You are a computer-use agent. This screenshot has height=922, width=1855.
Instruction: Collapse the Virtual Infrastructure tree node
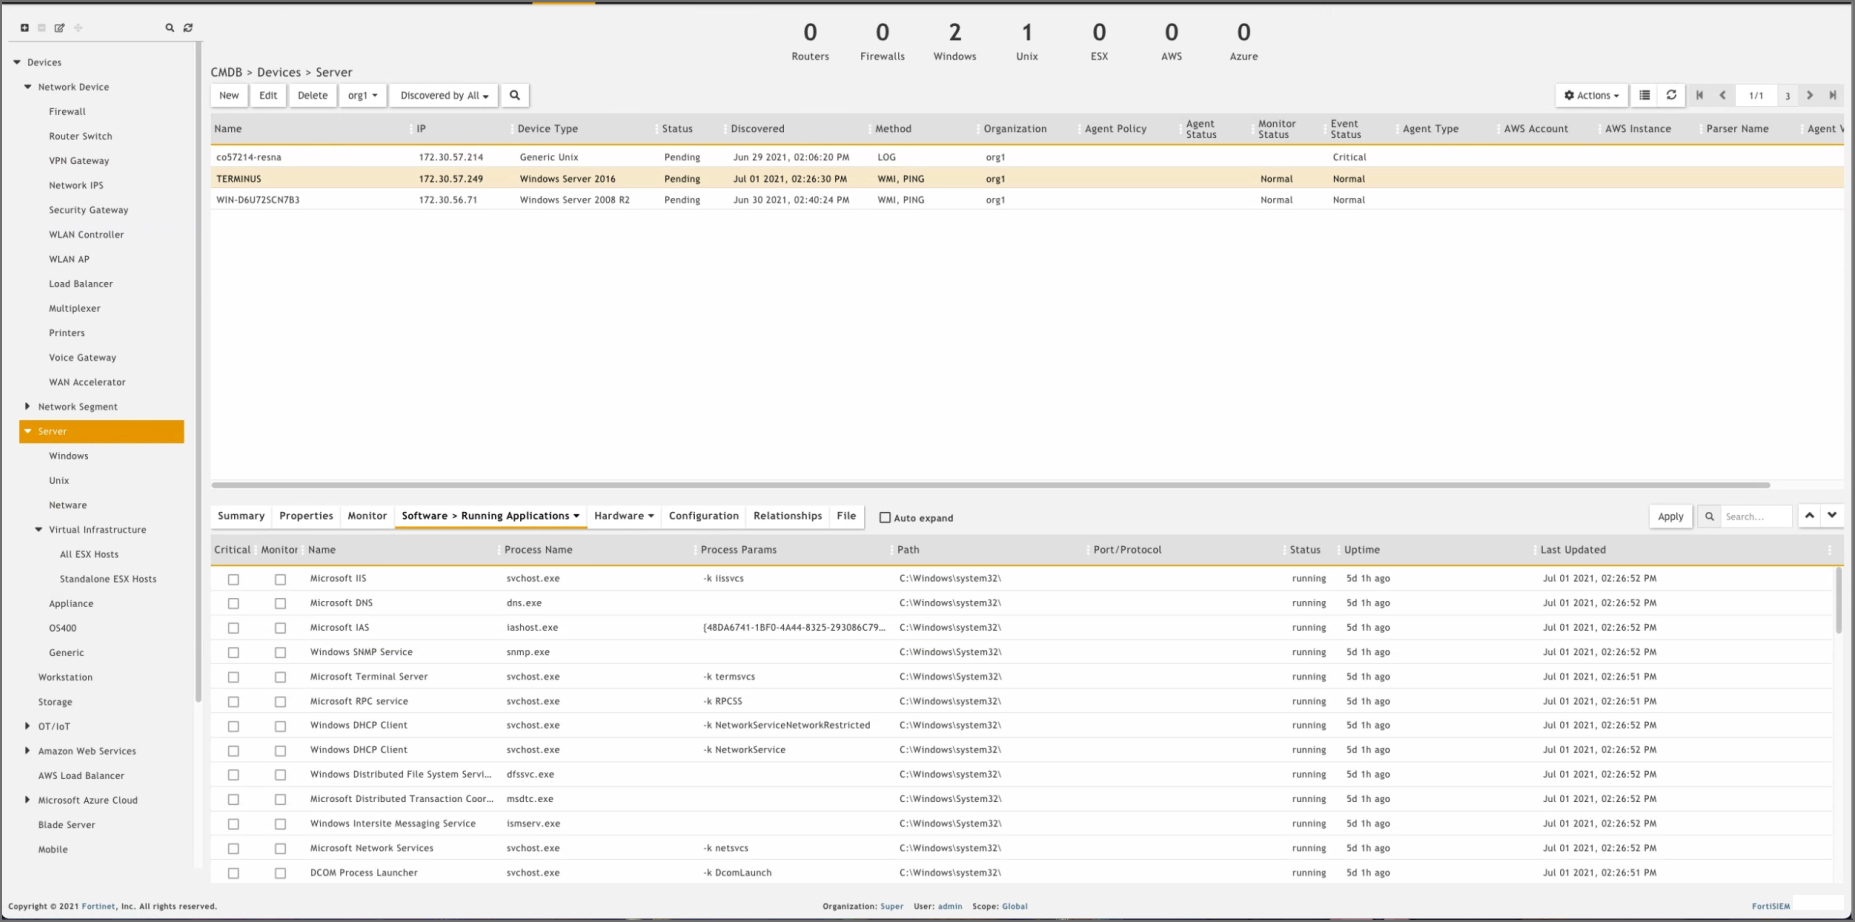[39, 530]
